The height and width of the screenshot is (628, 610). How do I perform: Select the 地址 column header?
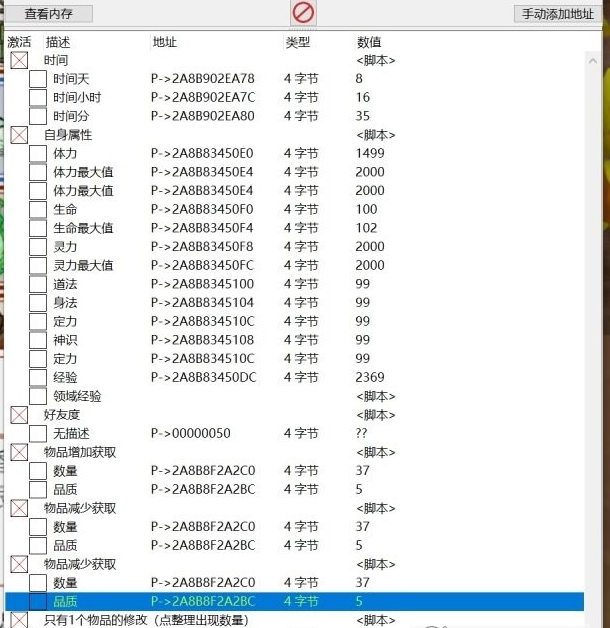coord(165,42)
